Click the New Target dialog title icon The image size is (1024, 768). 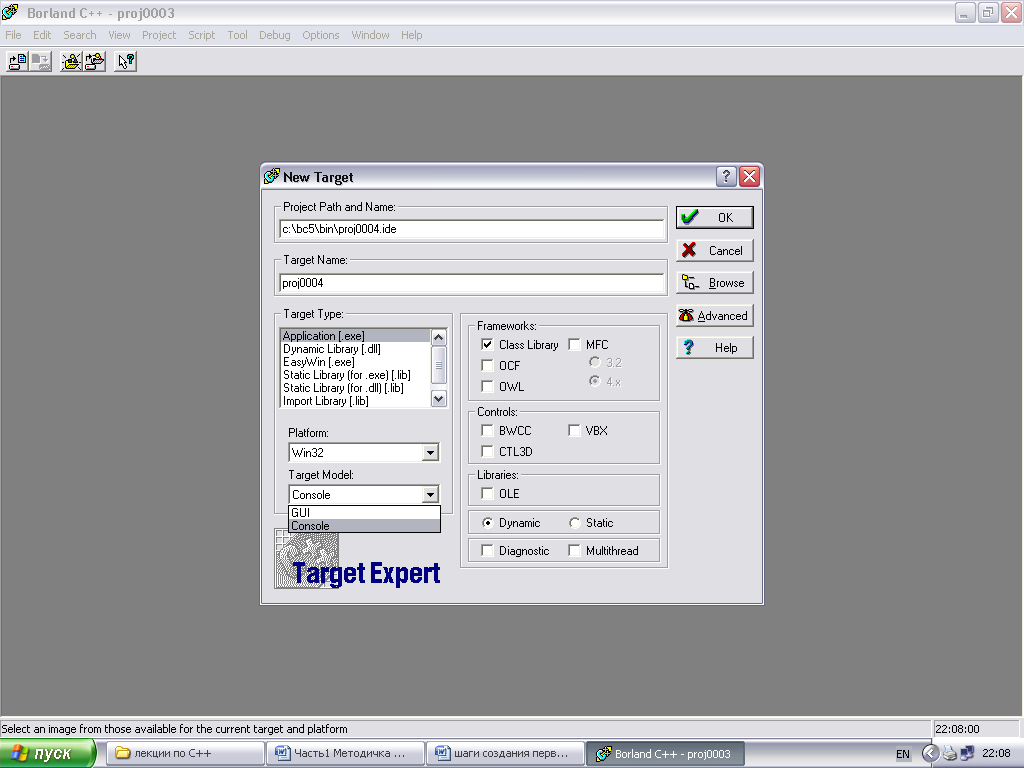click(272, 176)
